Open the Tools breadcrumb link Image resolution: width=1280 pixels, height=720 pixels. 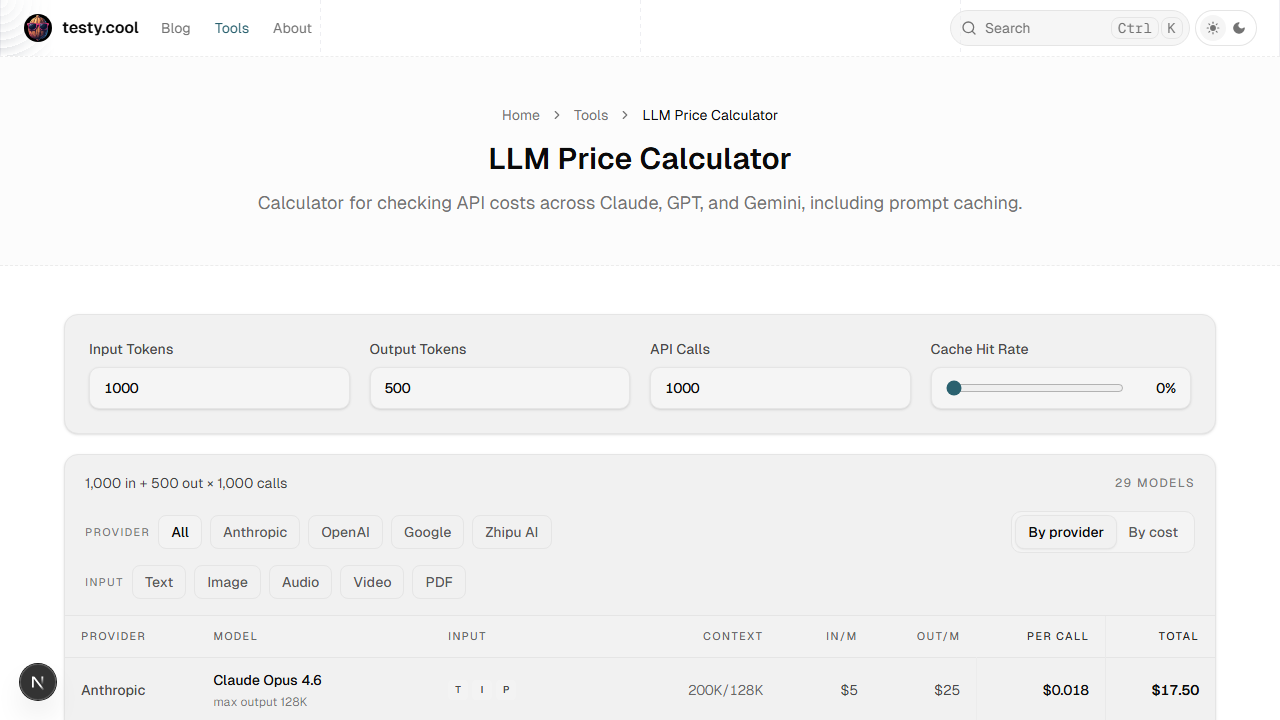coord(590,115)
